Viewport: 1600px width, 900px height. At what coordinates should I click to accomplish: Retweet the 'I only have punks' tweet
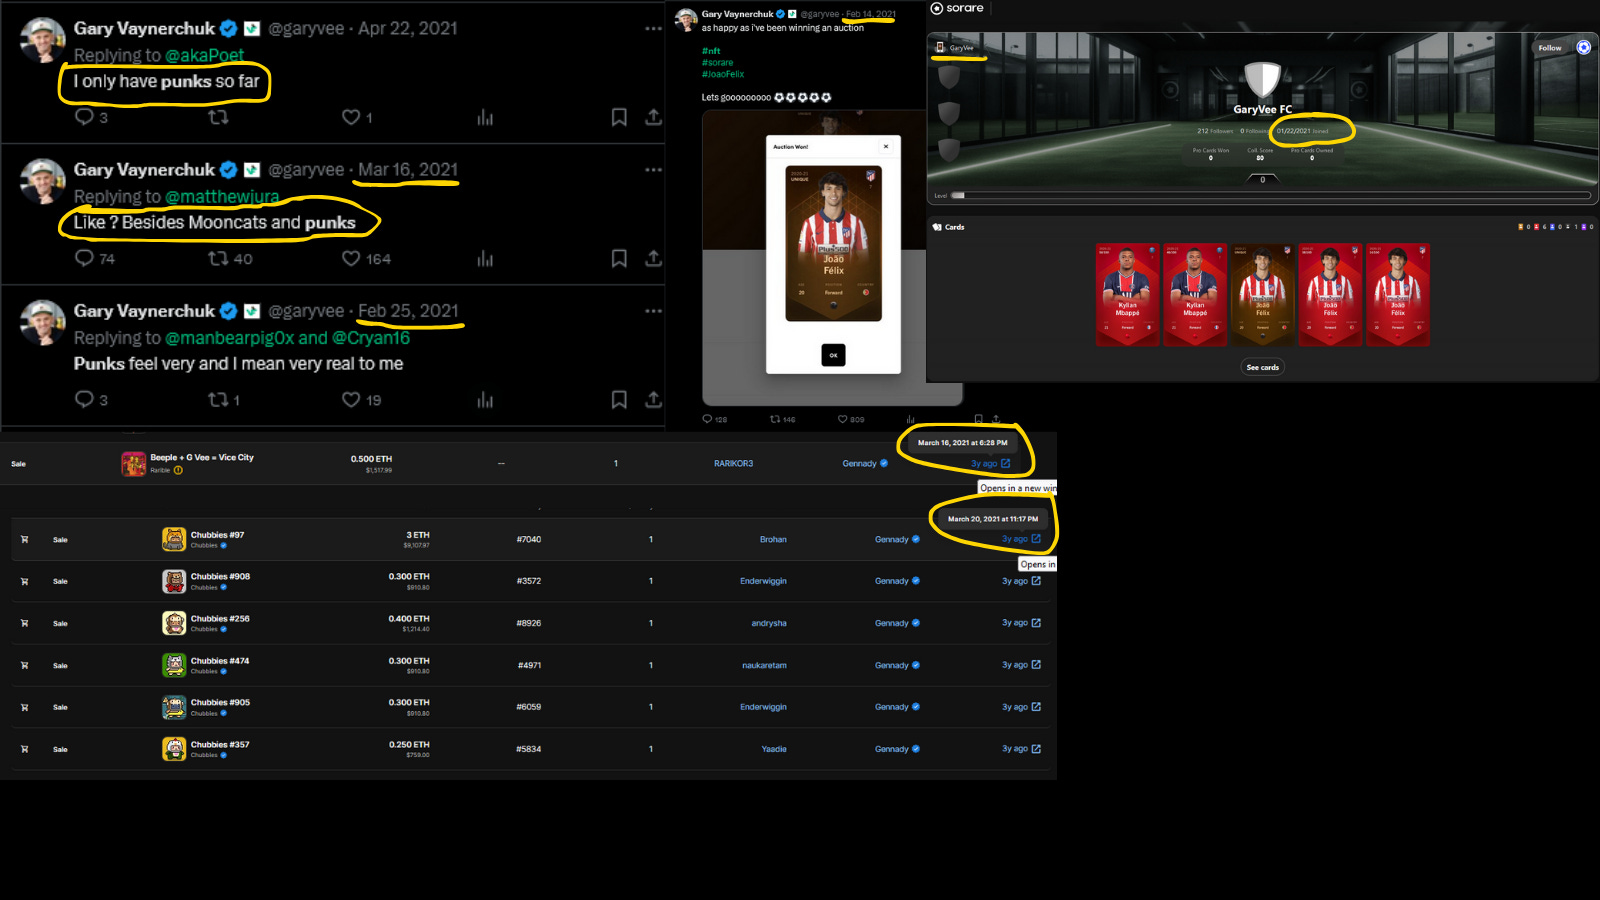(218, 117)
